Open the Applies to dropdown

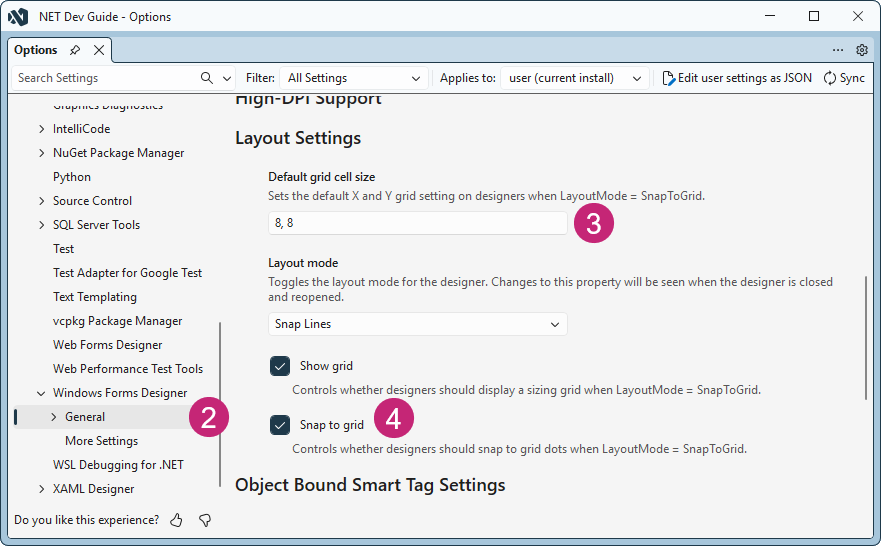[x=575, y=78]
